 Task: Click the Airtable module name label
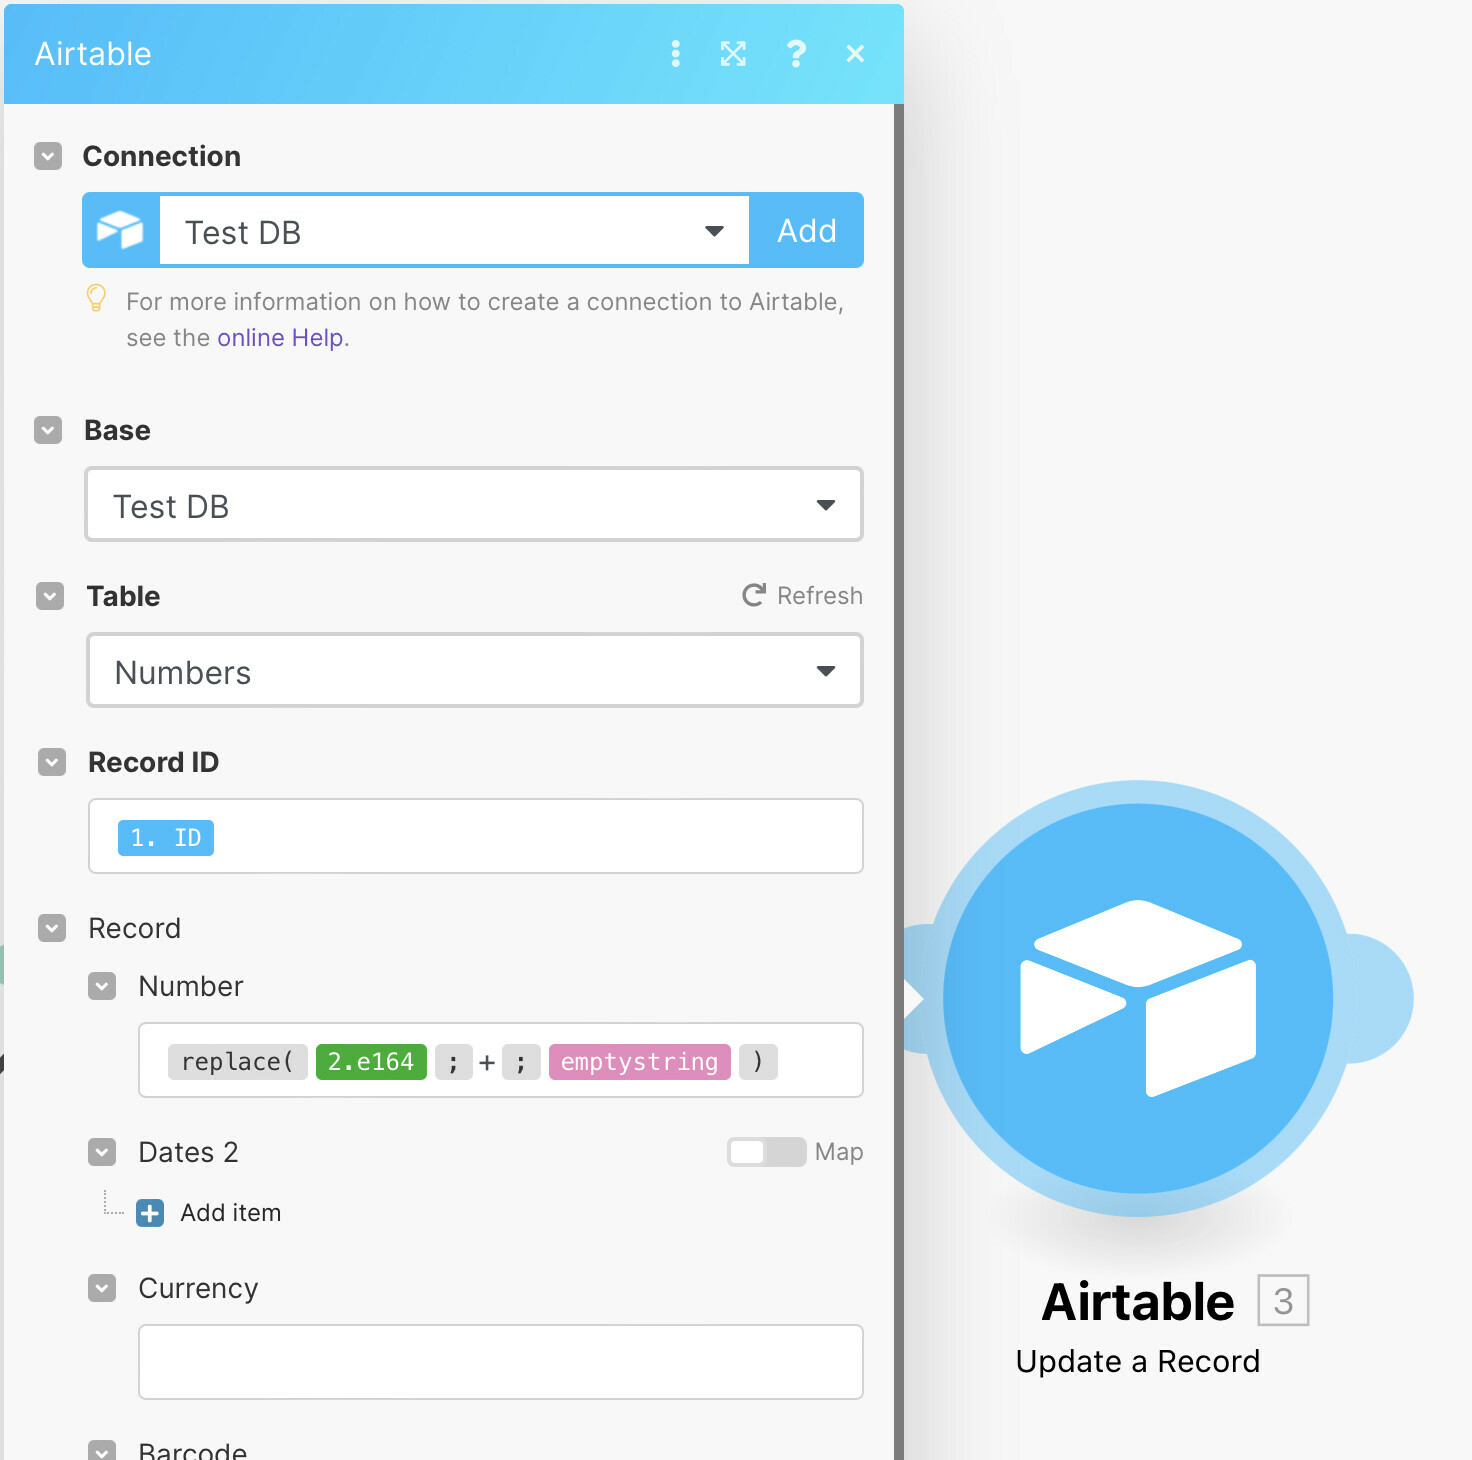pyautogui.click(x=1138, y=1302)
